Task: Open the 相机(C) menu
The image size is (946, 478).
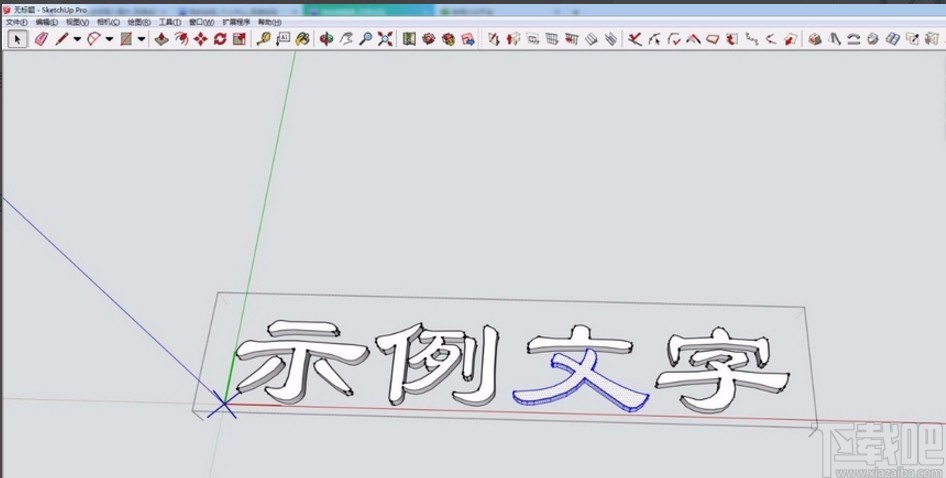Action: coord(108,22)
